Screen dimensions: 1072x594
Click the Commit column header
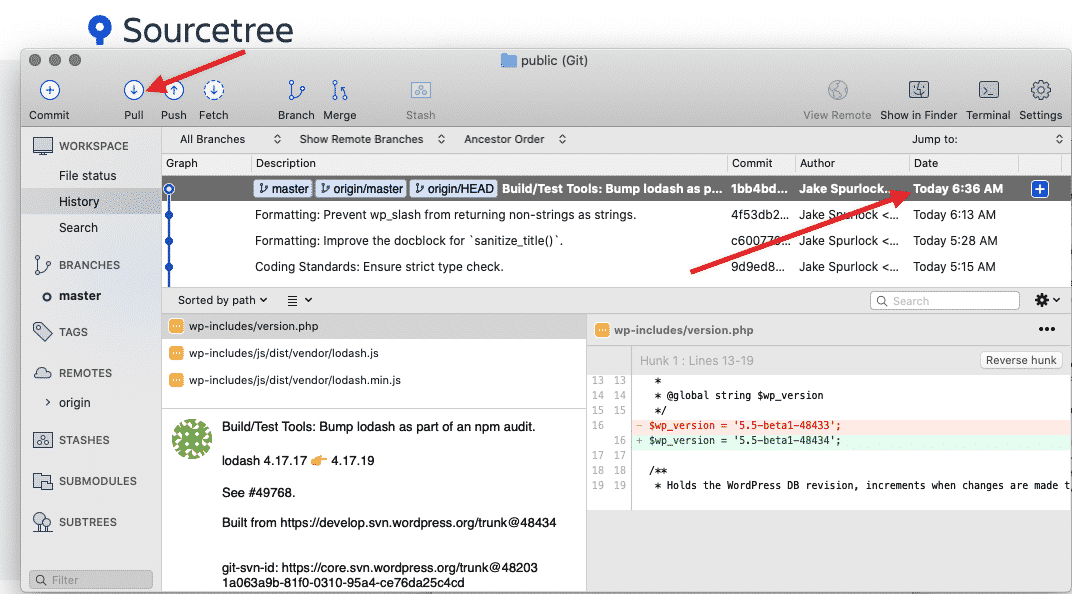point(752,163)
